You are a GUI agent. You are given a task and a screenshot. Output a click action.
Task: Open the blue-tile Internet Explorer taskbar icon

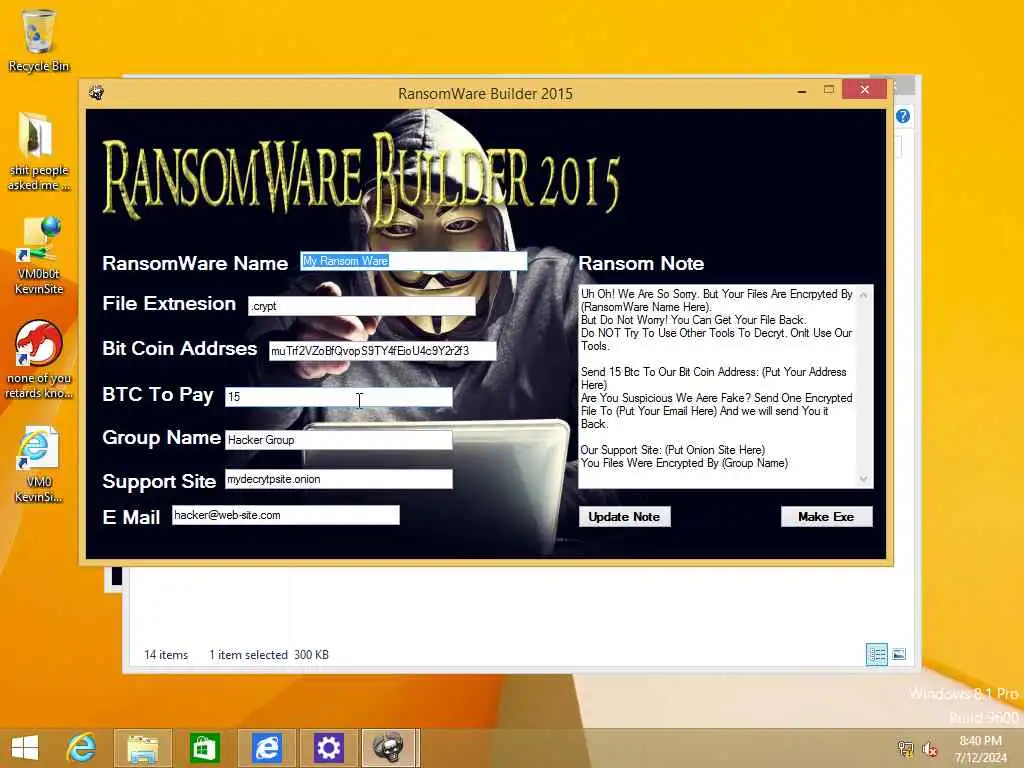point(266,748)
